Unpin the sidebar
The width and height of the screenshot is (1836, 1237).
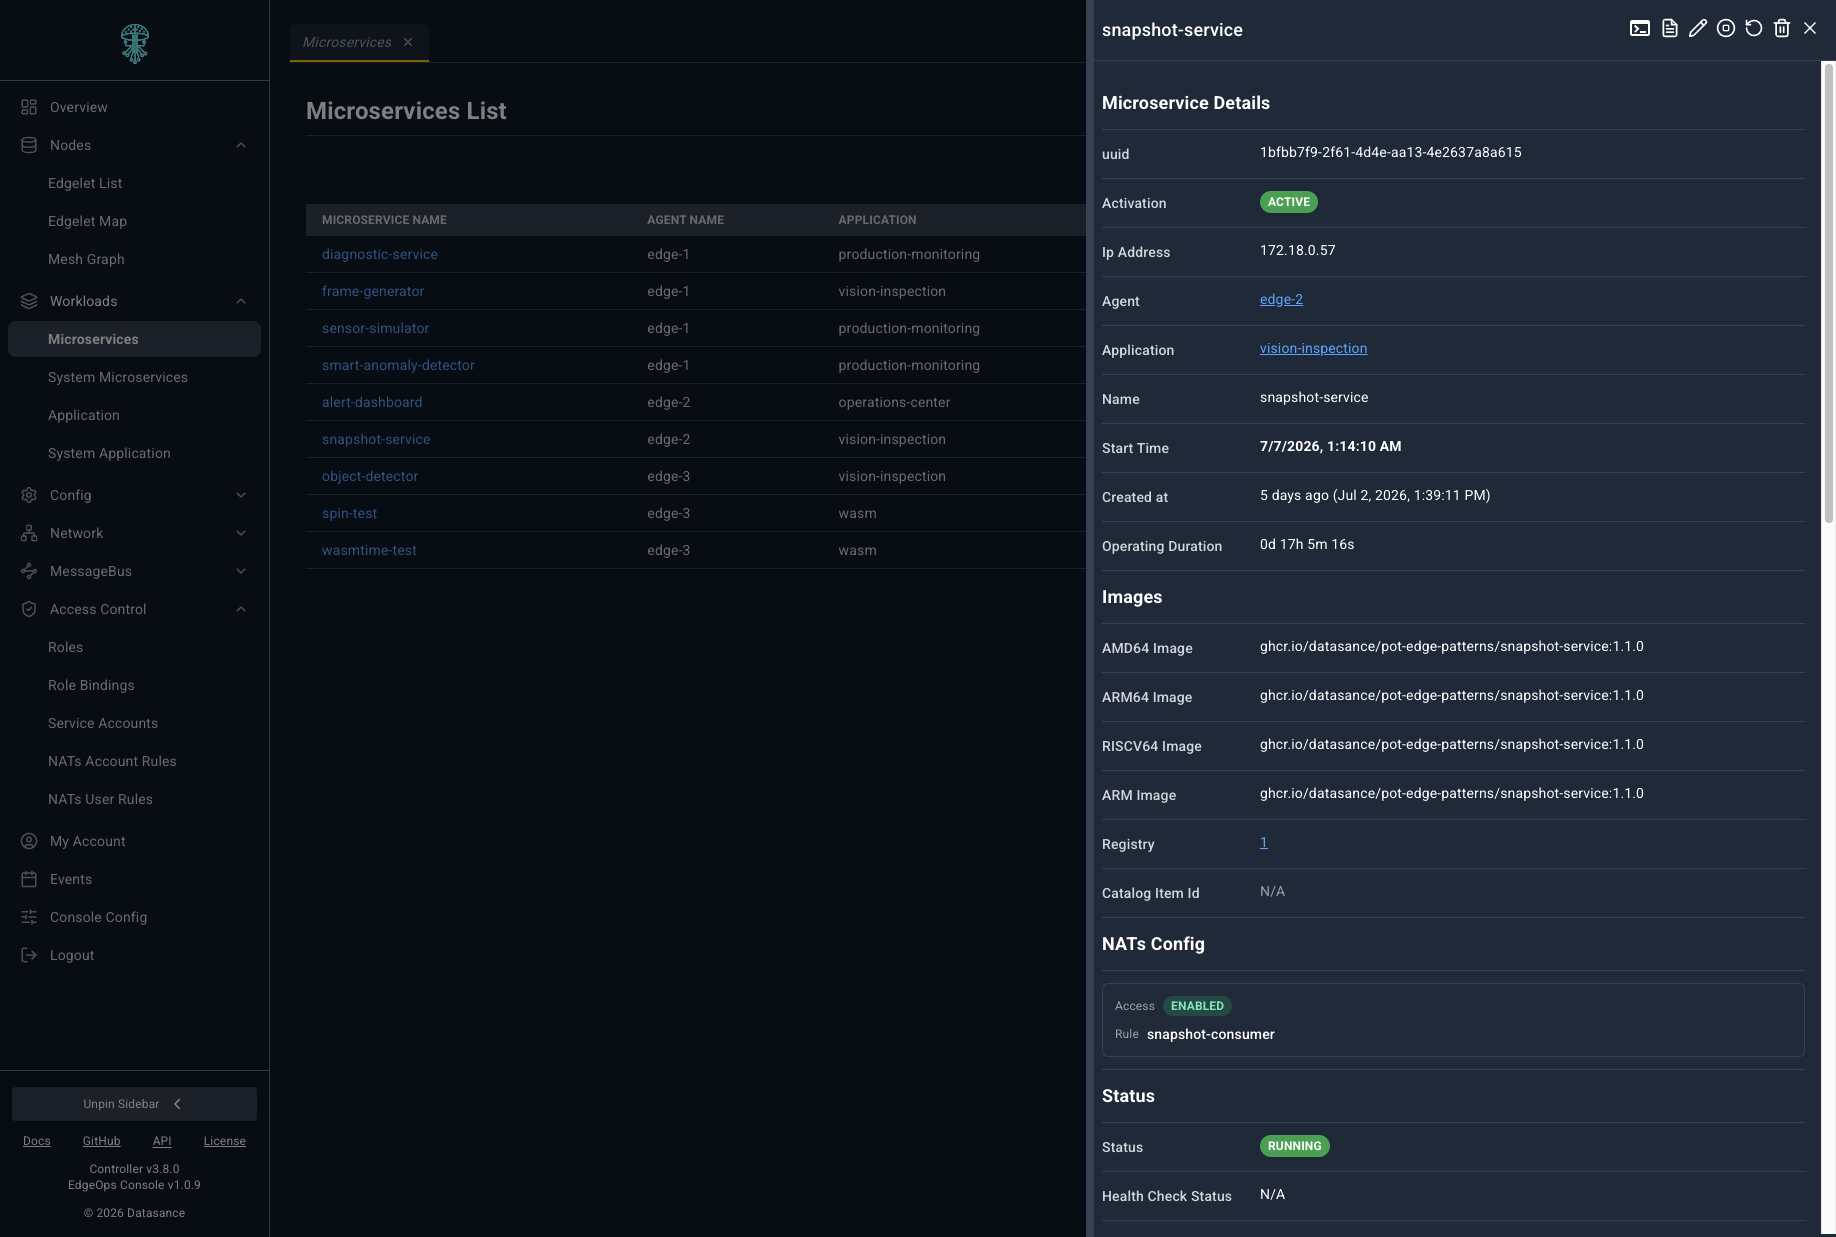coord(134,1104)
